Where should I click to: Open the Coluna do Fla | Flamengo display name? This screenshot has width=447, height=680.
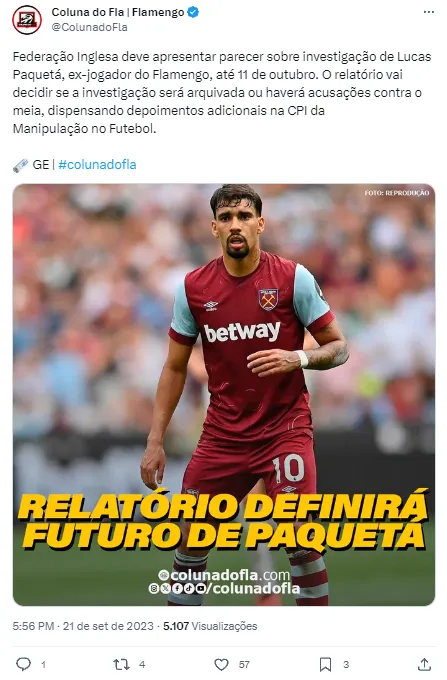(118, 12)
